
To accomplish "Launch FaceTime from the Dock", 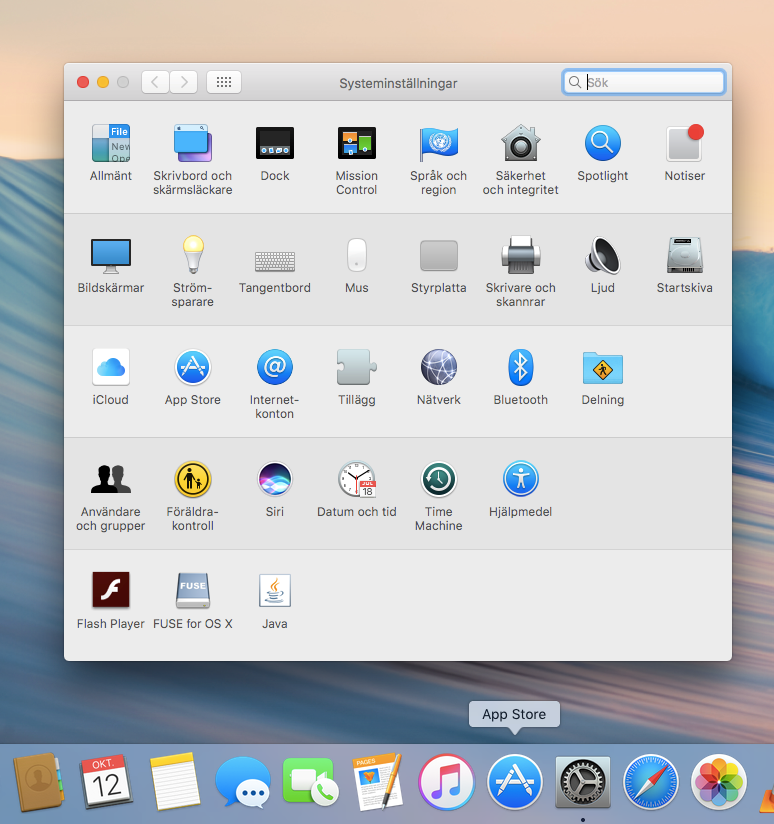I will pos(311,781).
